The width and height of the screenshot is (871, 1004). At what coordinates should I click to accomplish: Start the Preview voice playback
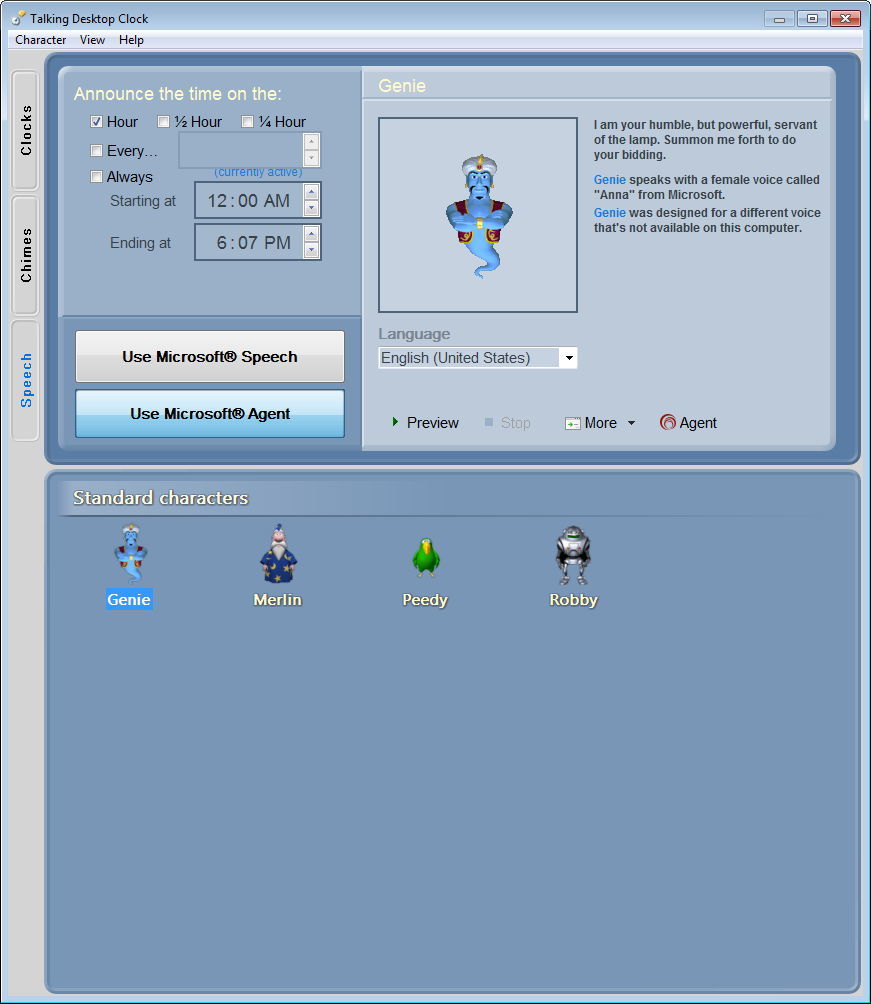point(424,422)
